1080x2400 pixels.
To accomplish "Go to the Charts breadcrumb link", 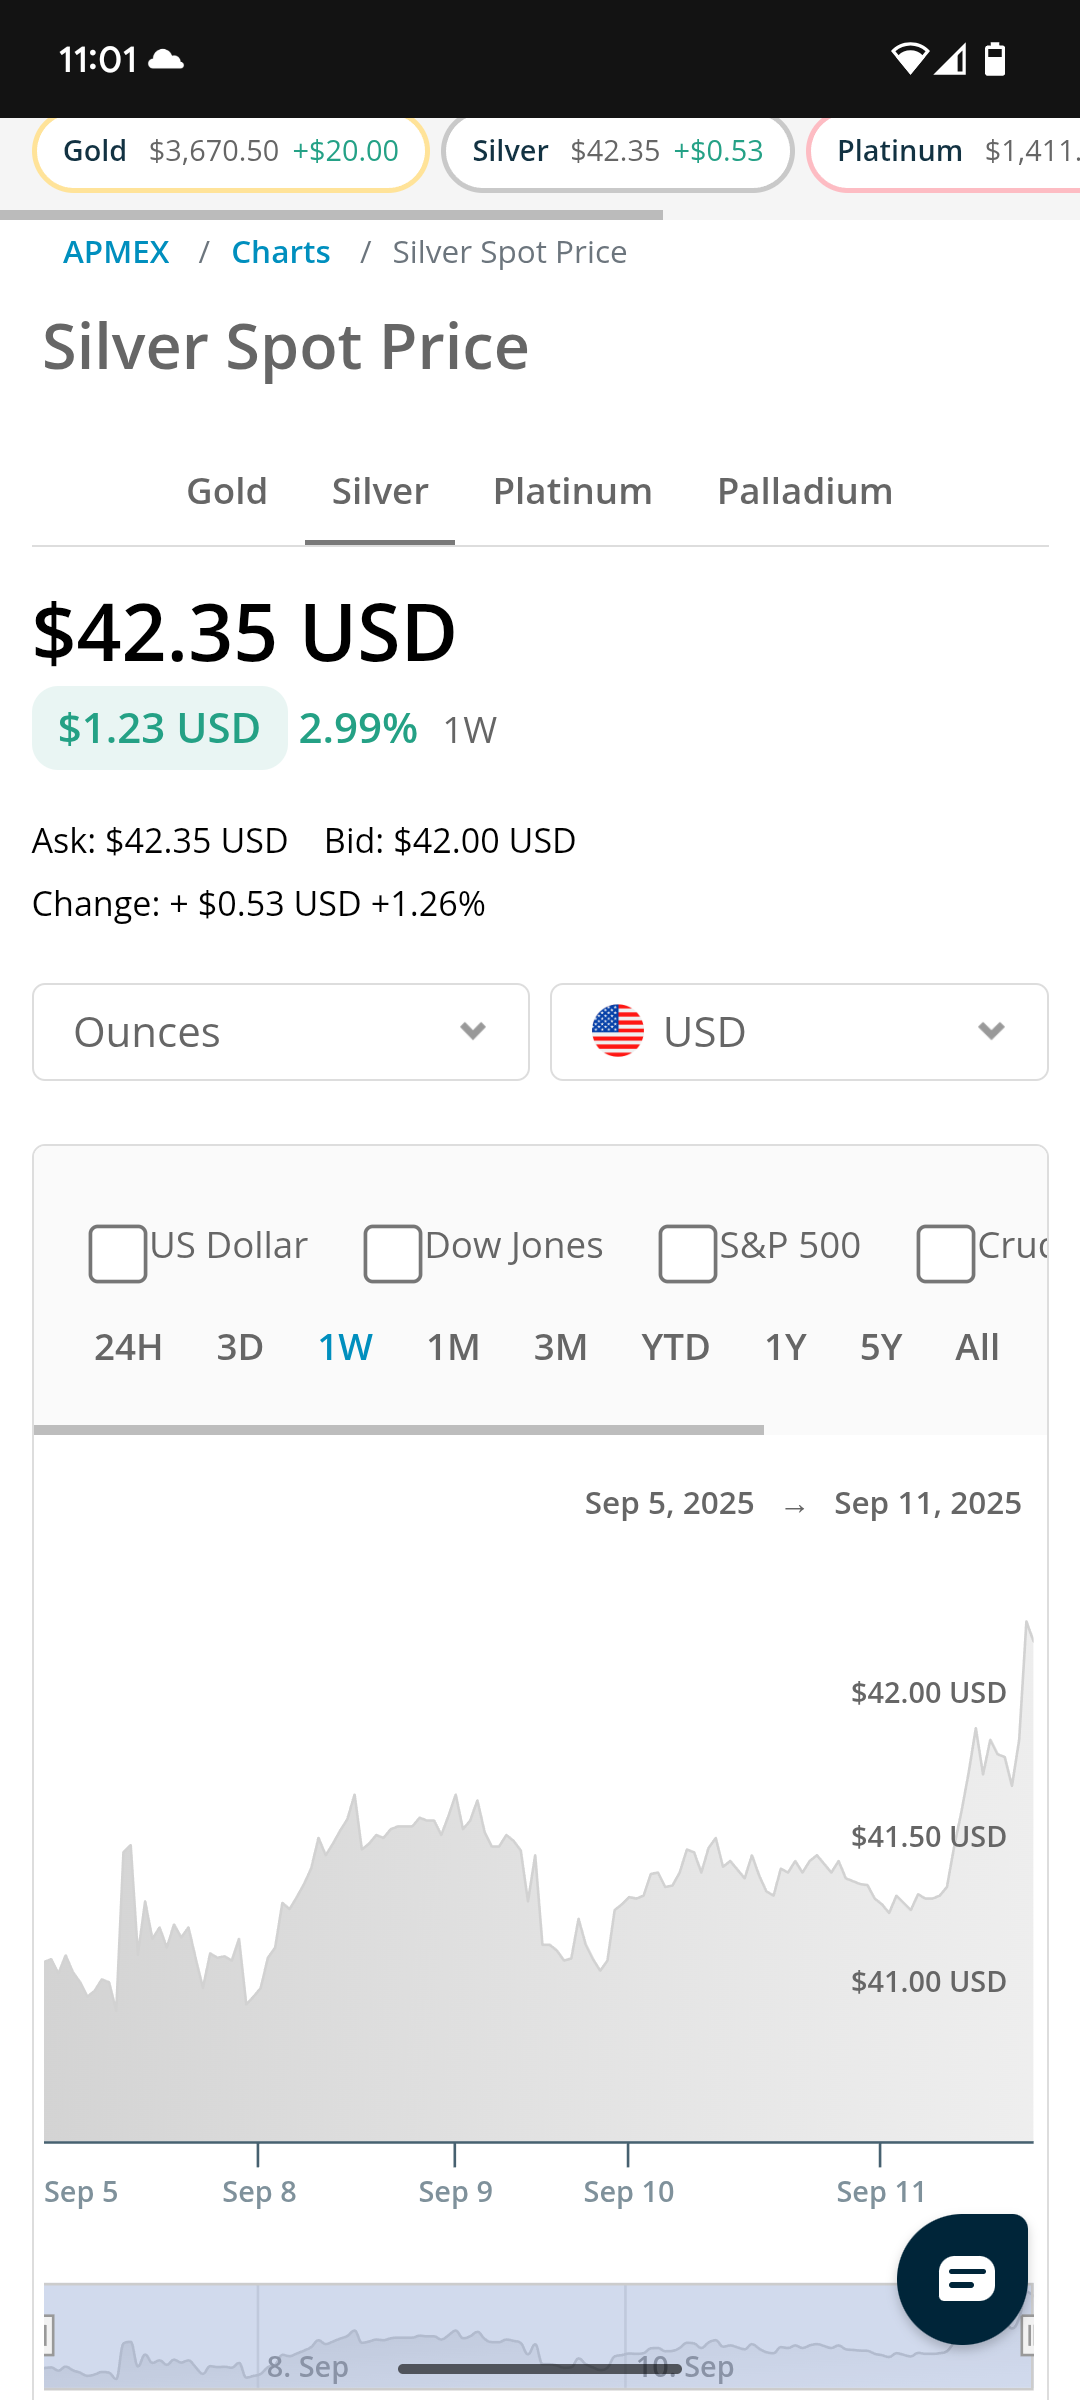I will 281,252.
